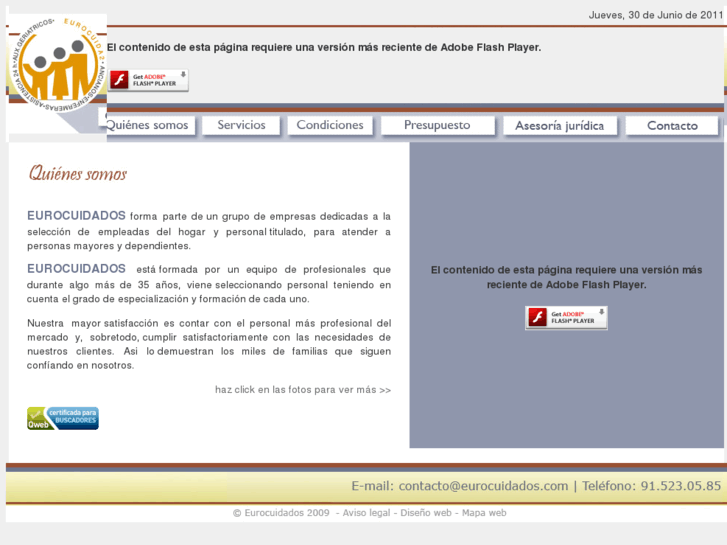The image size is (727, 545).
Task: Go to the Condiciones page
Action: coord(330,125)
